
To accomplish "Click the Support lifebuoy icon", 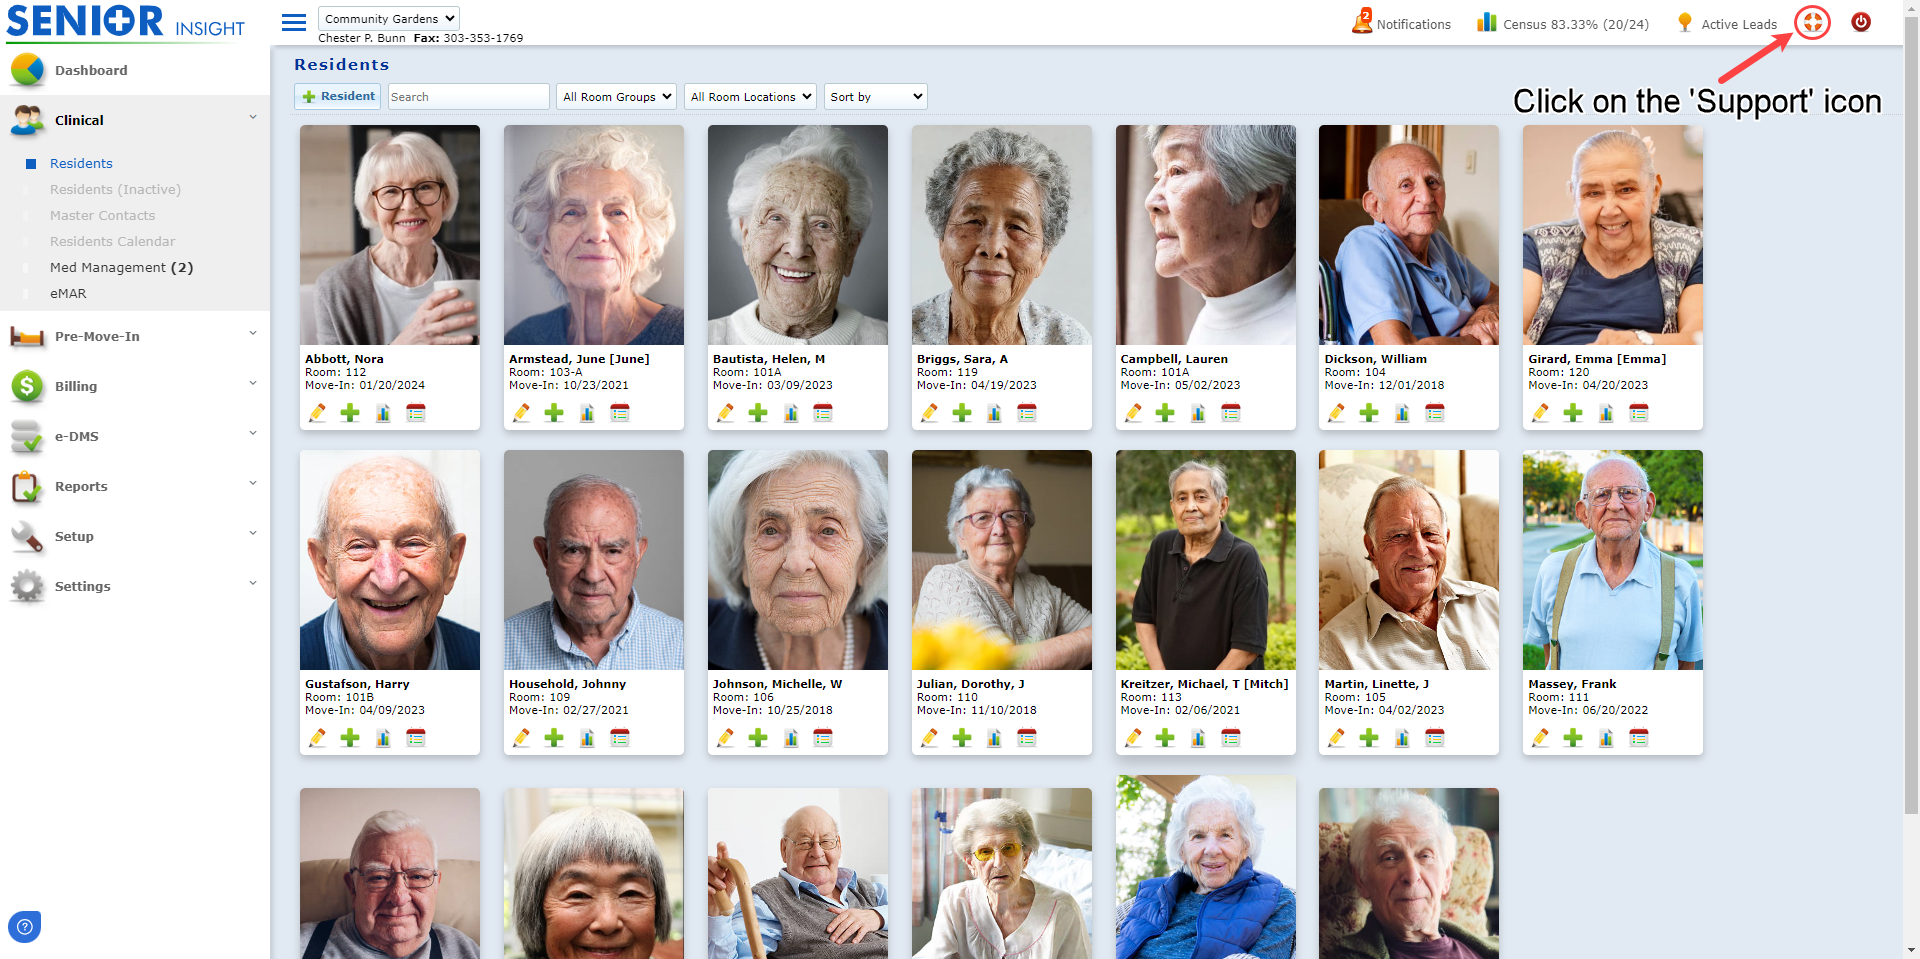I will point(1812,22).
